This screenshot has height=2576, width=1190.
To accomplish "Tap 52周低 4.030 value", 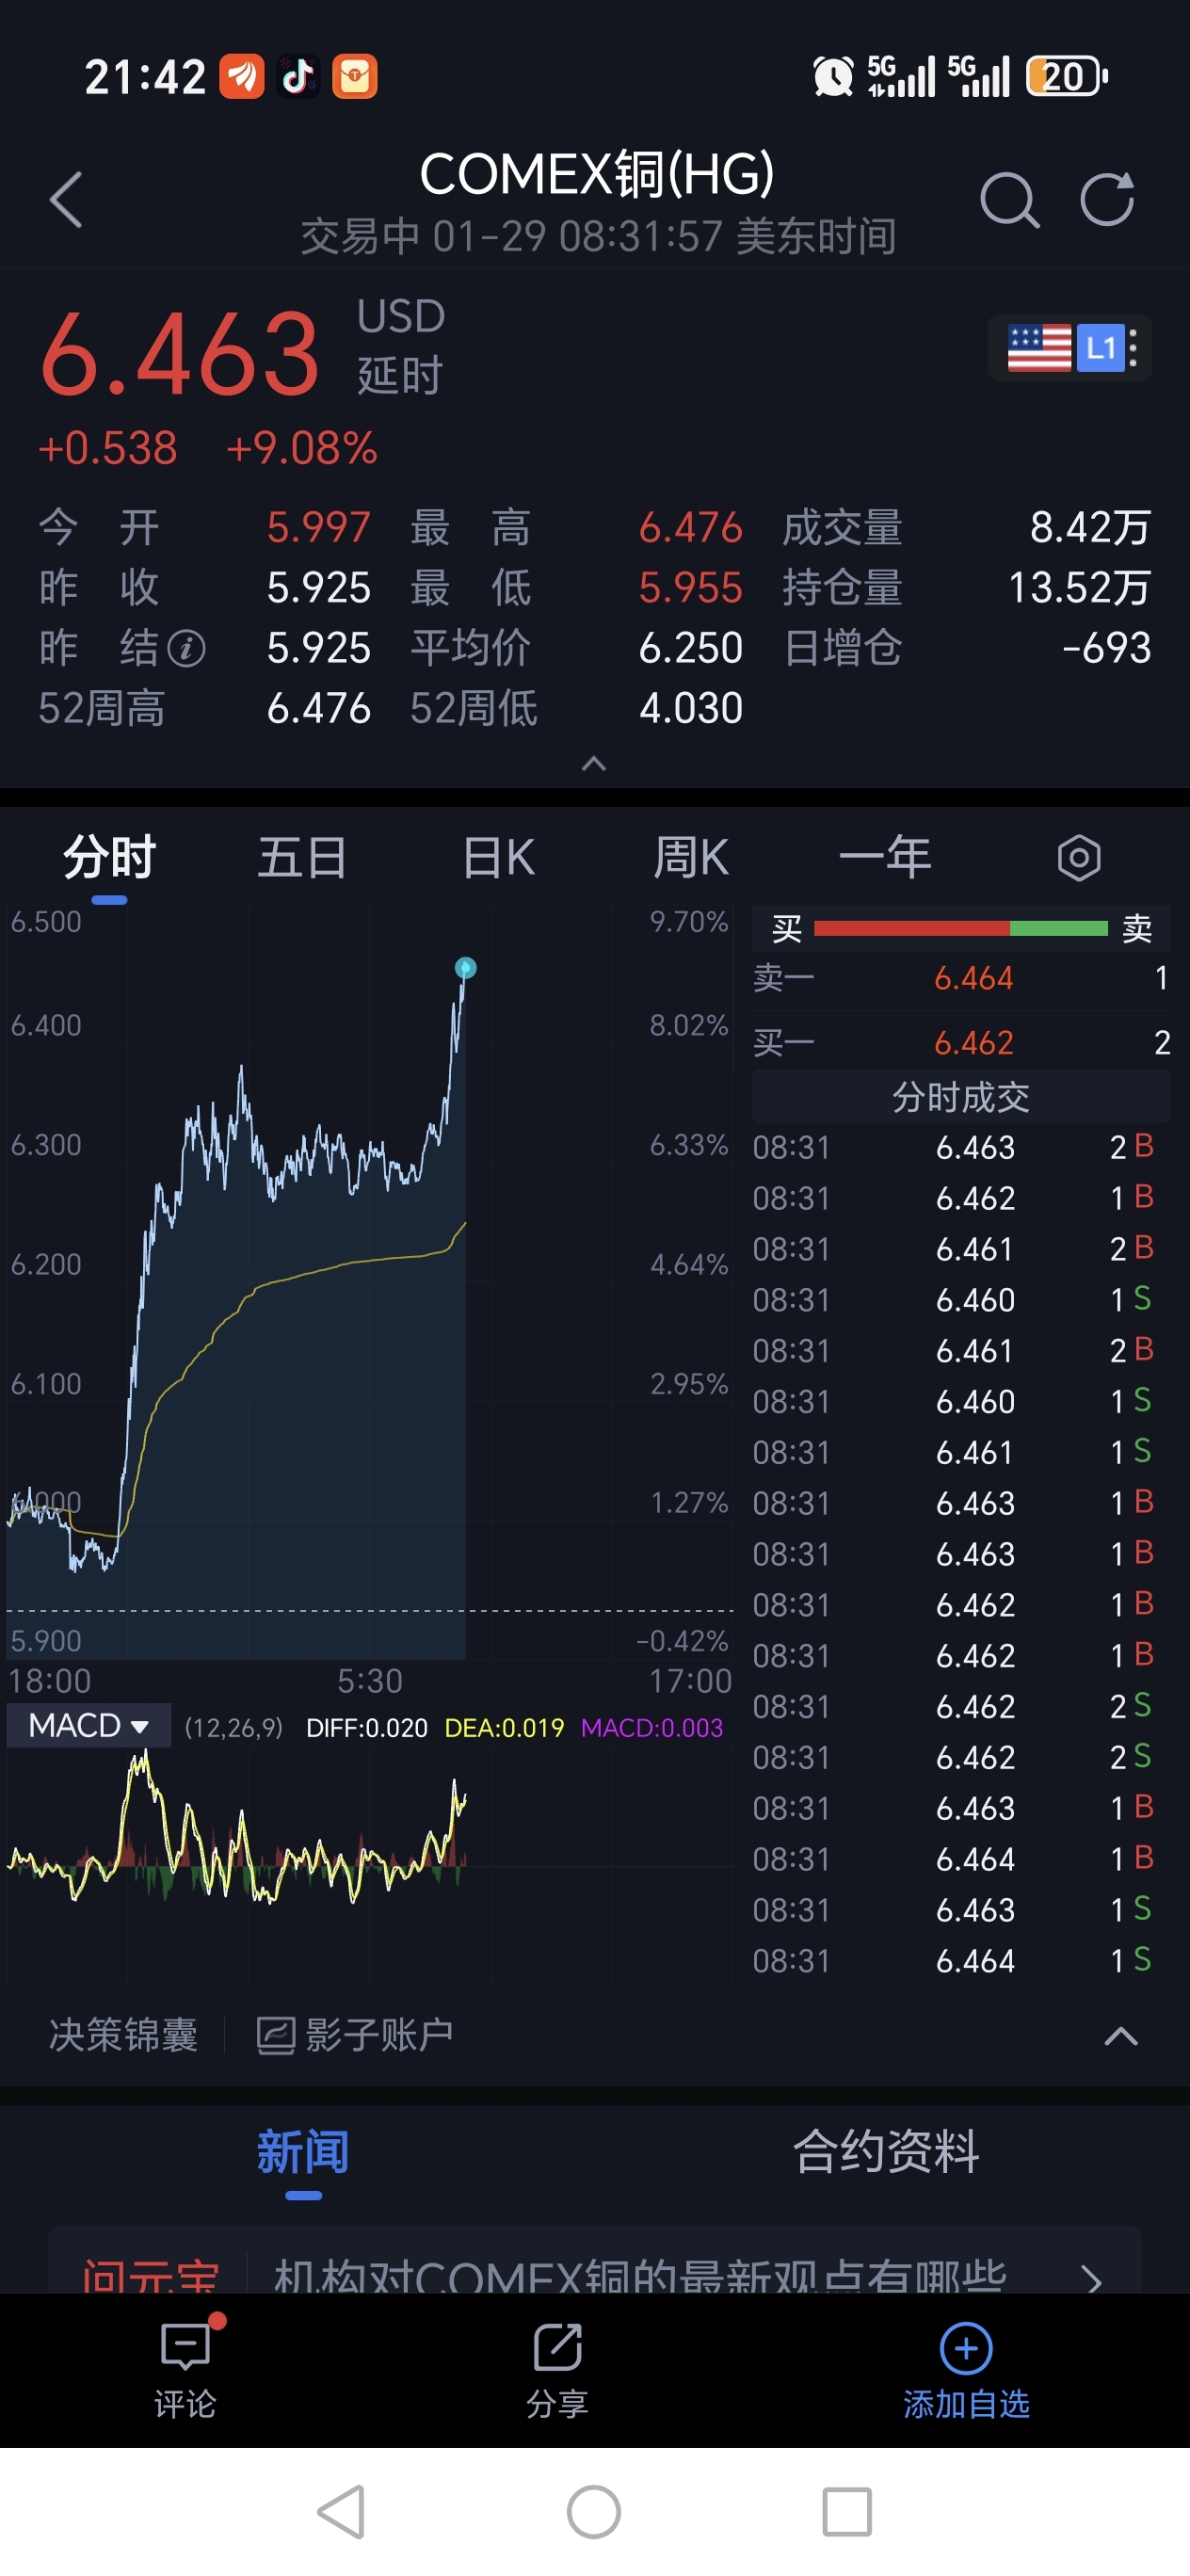I will tap(691, 708).
